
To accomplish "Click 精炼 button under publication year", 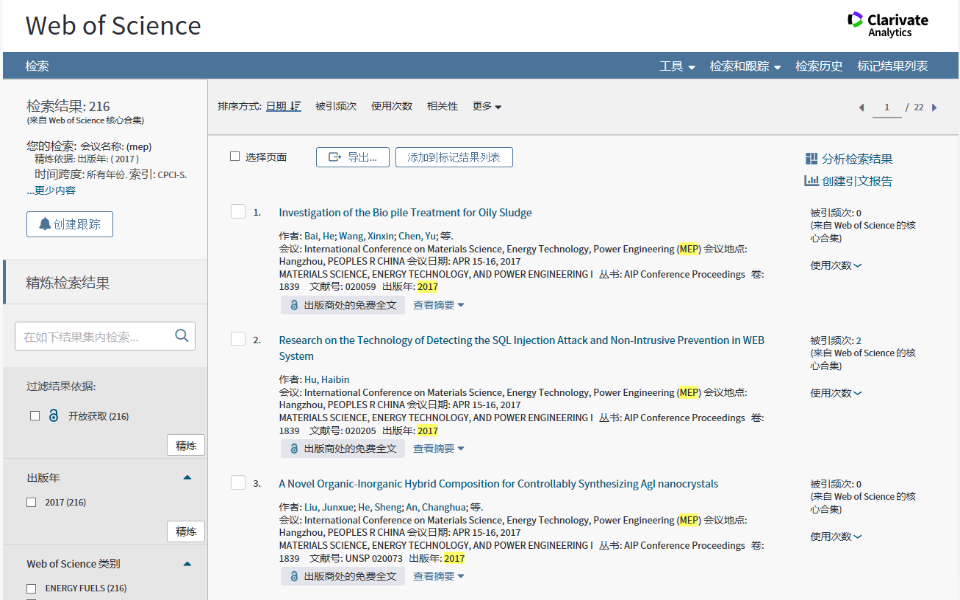I will [186, 531].
